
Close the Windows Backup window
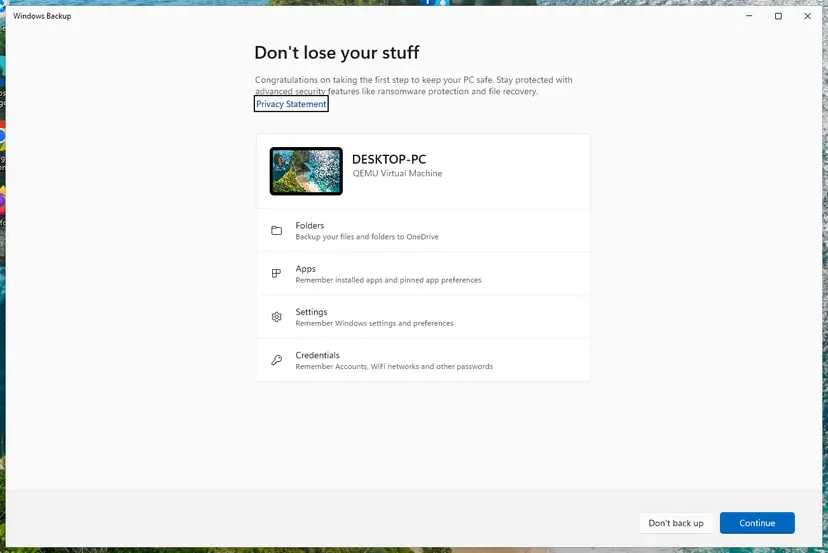click(807, 16)
